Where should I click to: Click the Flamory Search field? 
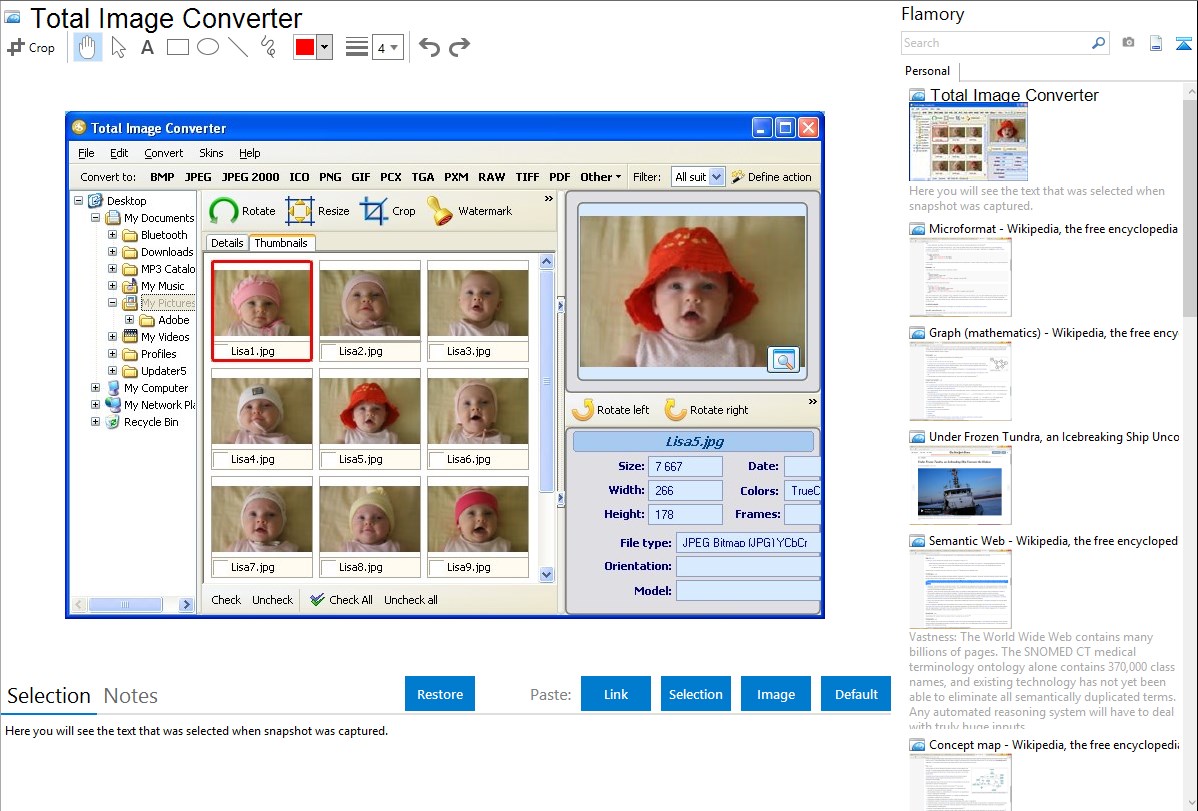tap(995, 43)
